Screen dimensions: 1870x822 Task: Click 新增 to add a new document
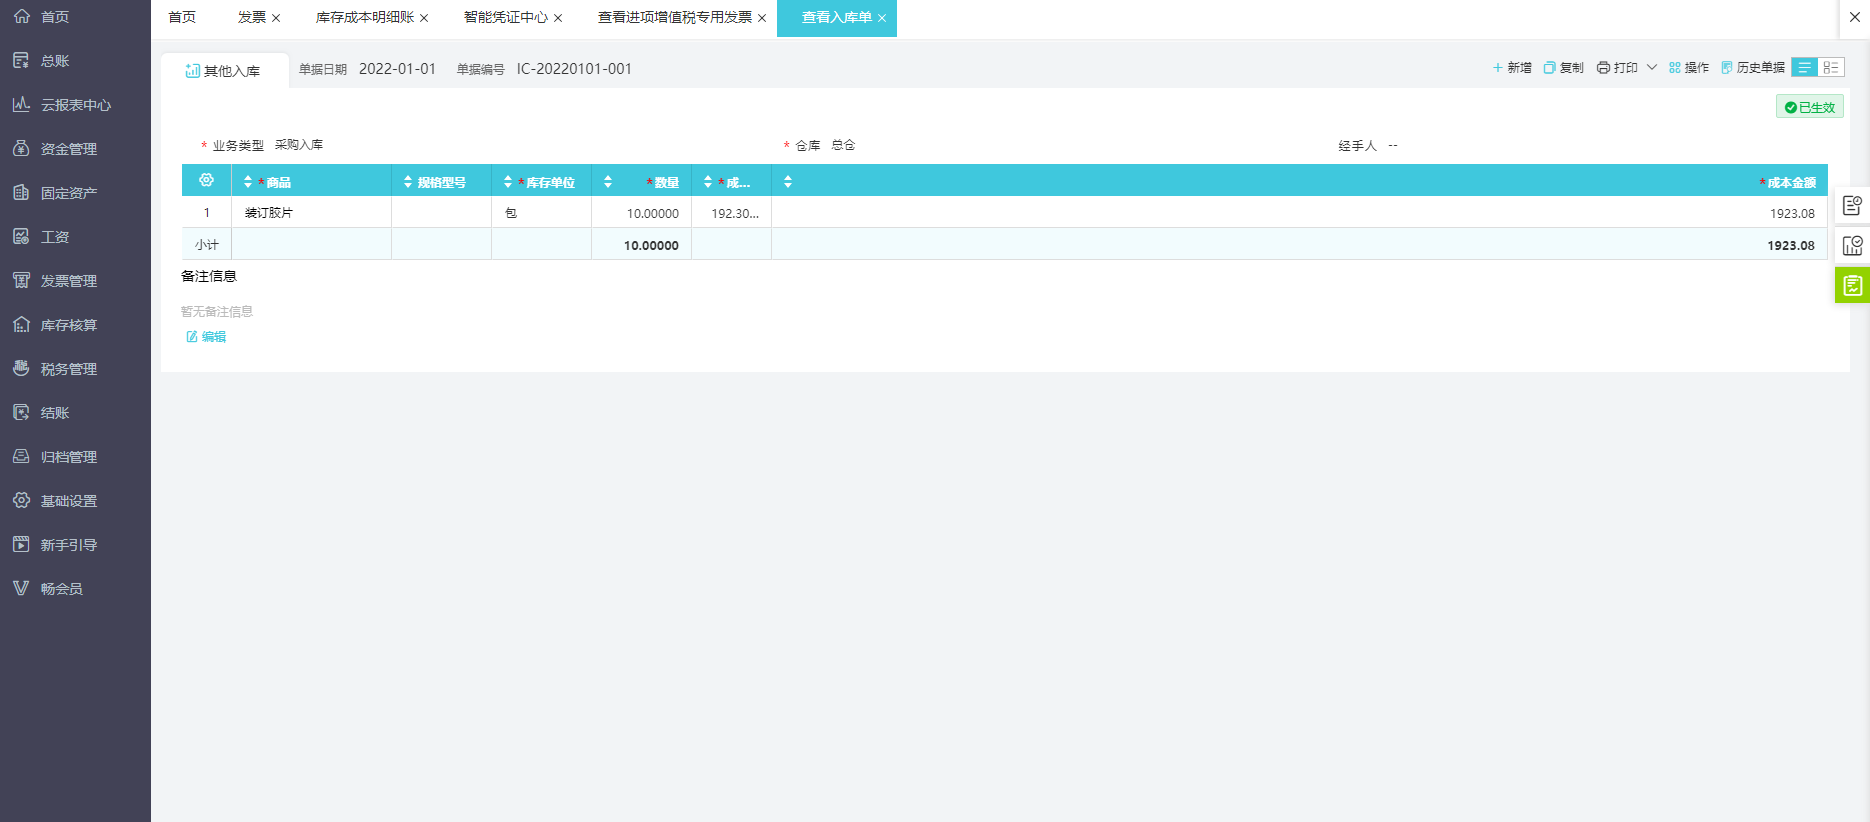1512,68
